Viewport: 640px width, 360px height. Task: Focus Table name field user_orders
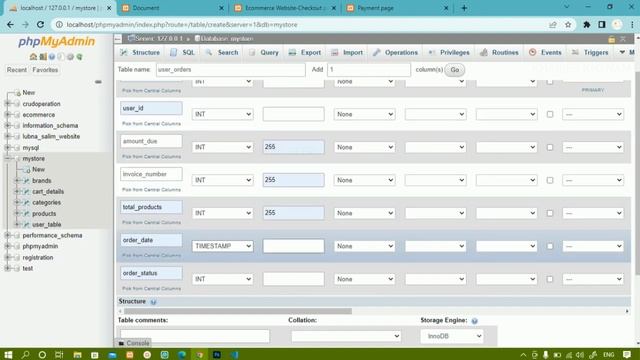pos(231,70)
